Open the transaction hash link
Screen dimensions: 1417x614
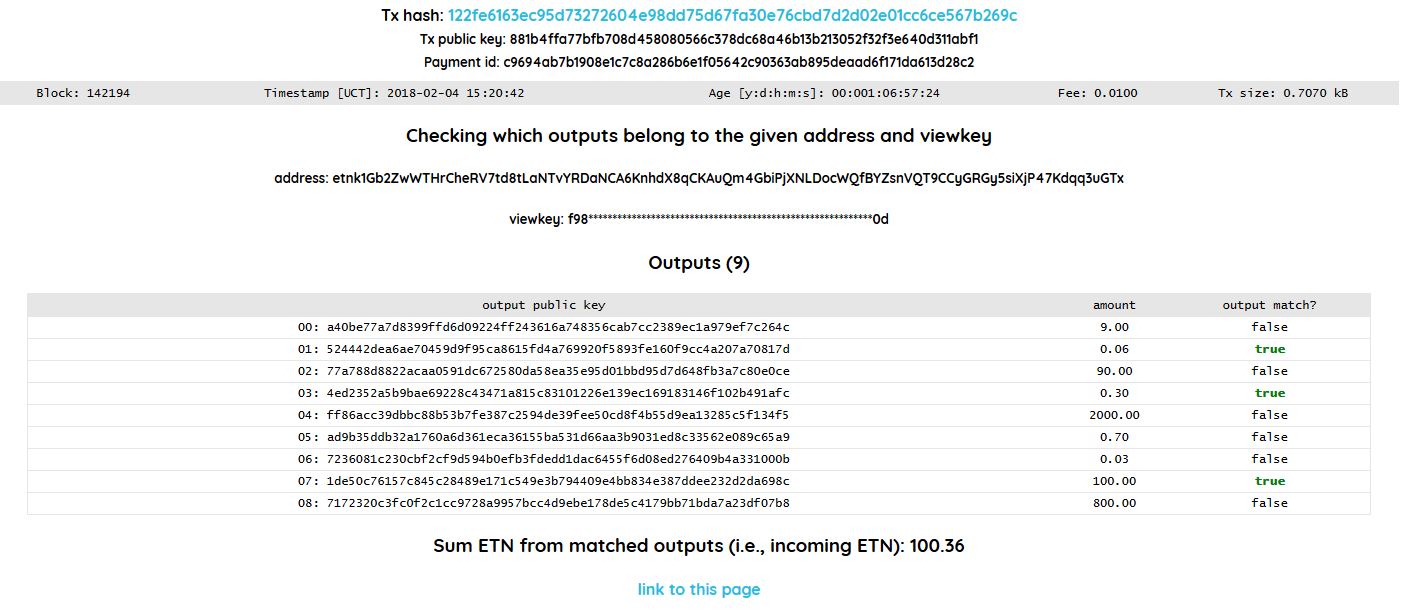[733, 16]
